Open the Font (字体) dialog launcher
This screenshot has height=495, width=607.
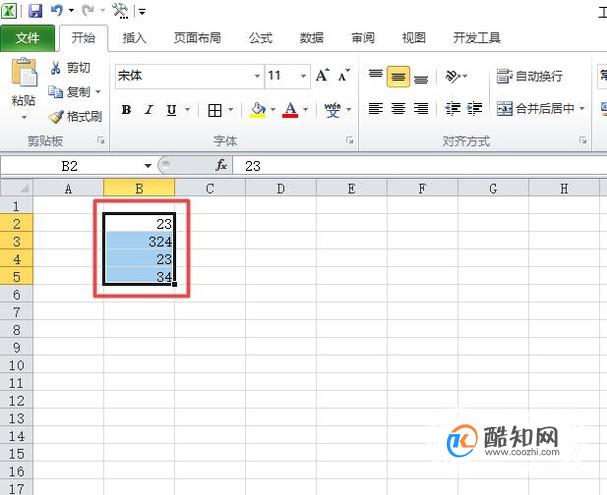coord(350,140)
